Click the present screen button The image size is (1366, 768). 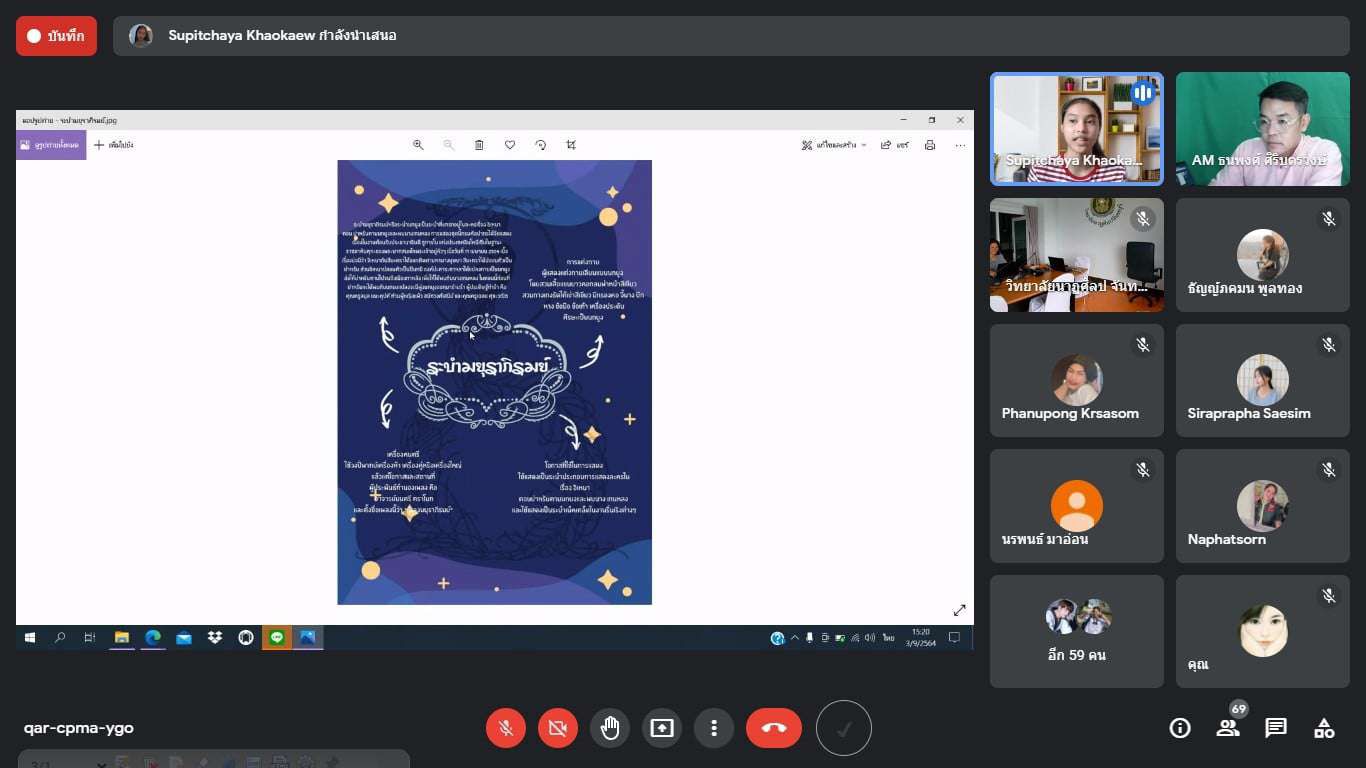pos(662,728)
